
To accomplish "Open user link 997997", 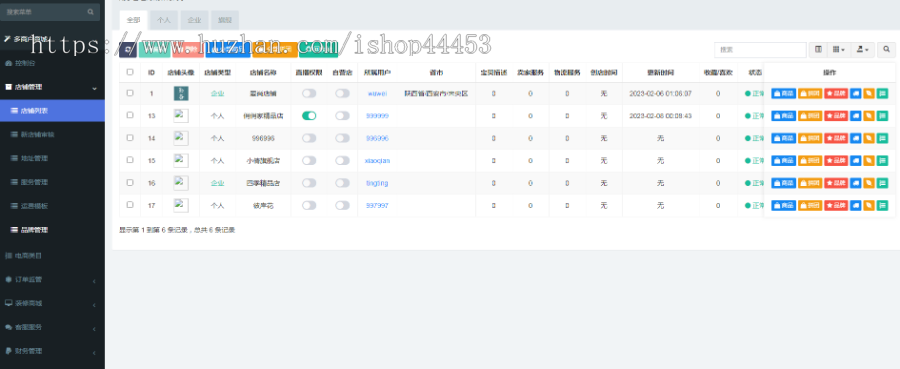I will [377, 205].
